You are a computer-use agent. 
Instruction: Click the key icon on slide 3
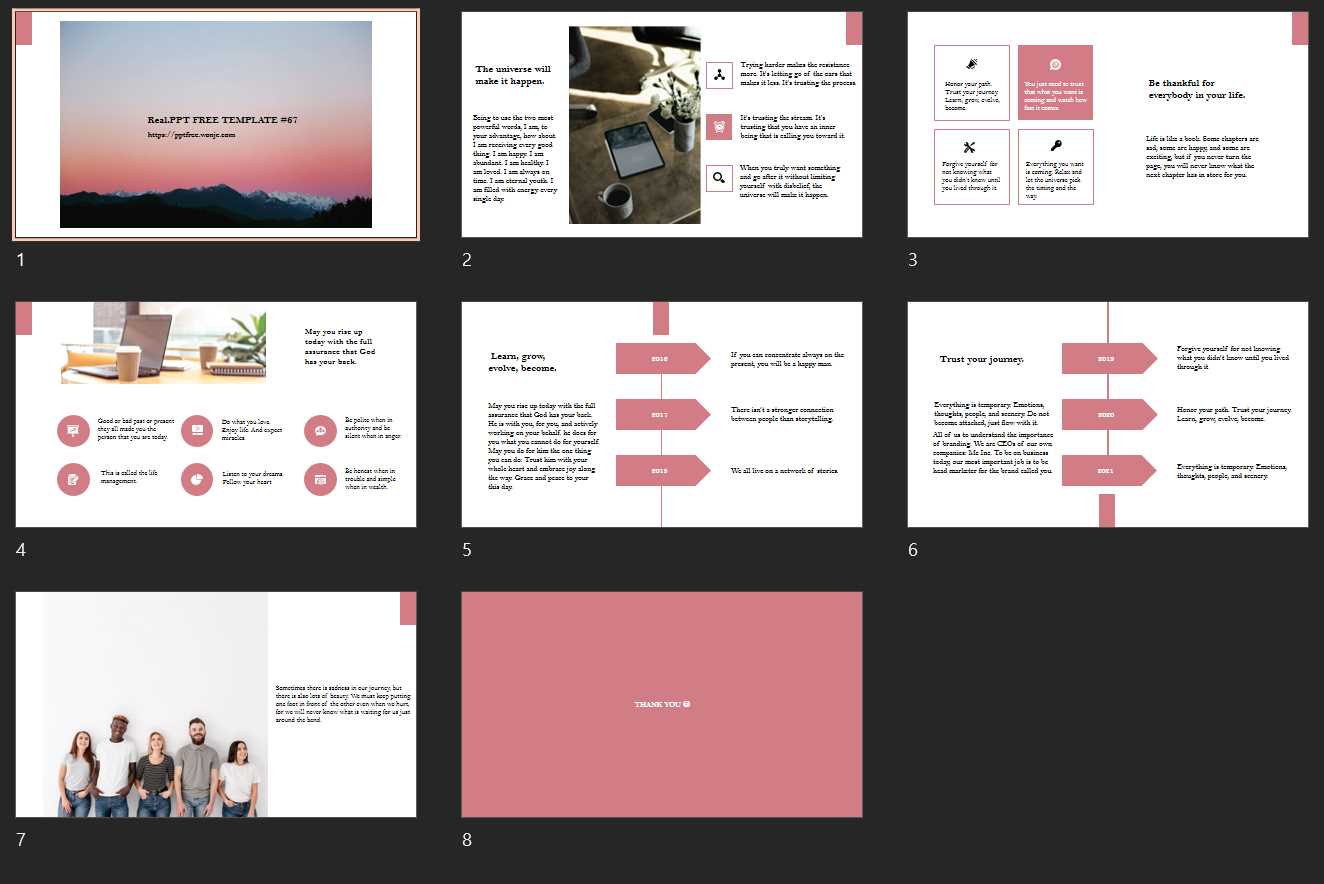[1055, 146]
